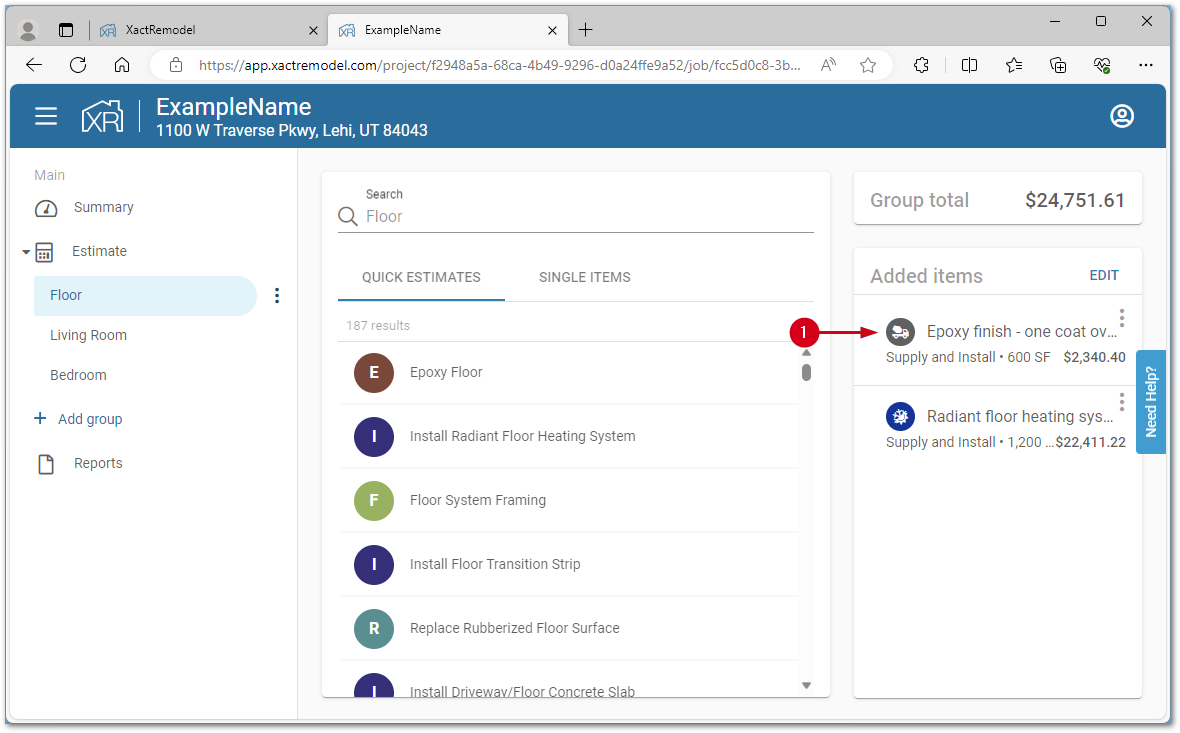This screenshot has height=733, width=1180.
Task: Open the Need Help side tab
Action: (x=1150, y=401)
